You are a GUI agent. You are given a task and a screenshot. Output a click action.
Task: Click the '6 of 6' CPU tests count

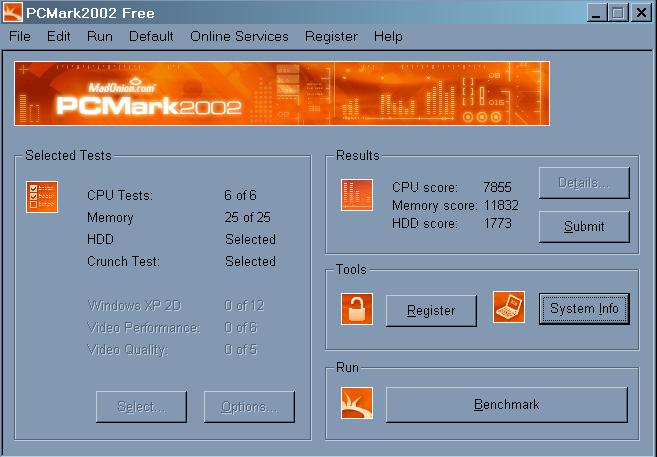coord(240,195)
